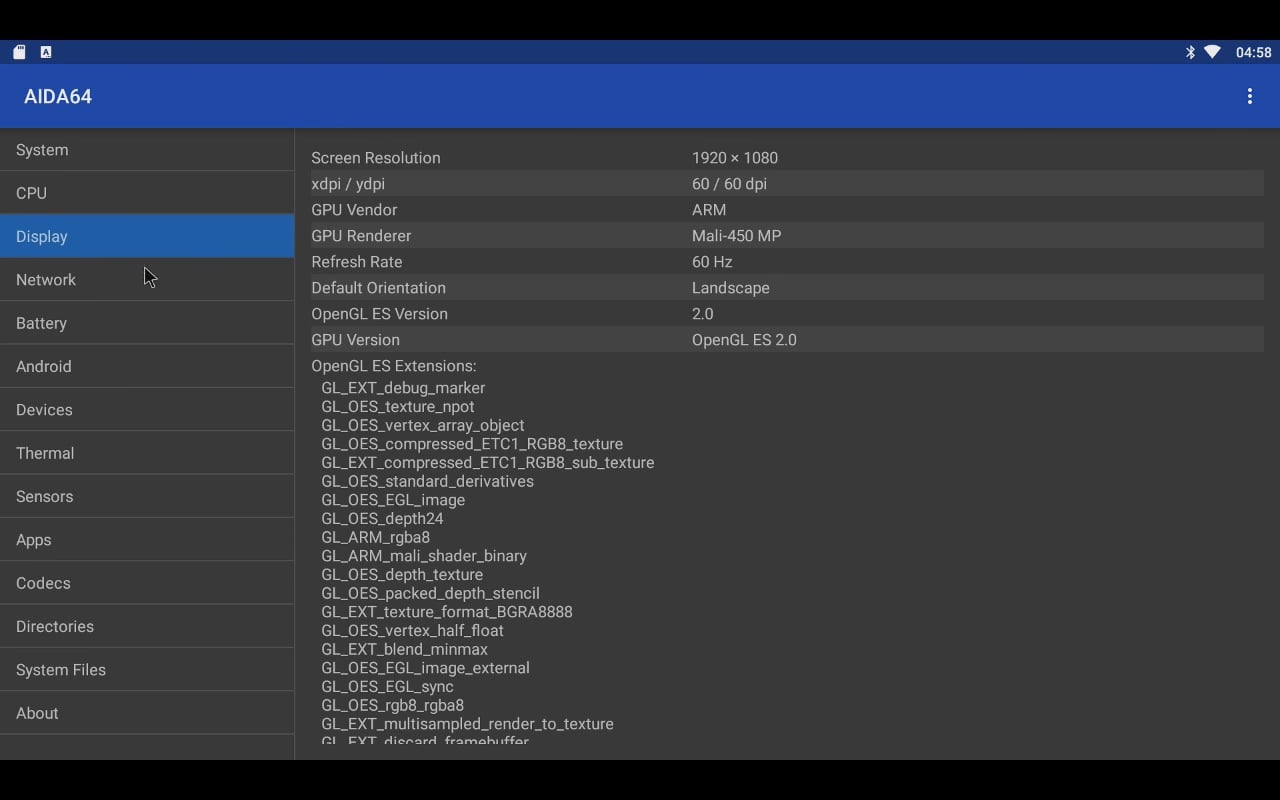Select the GL_OES_vertex_half_float extension
1280x800 pixels.
point(413,630)
